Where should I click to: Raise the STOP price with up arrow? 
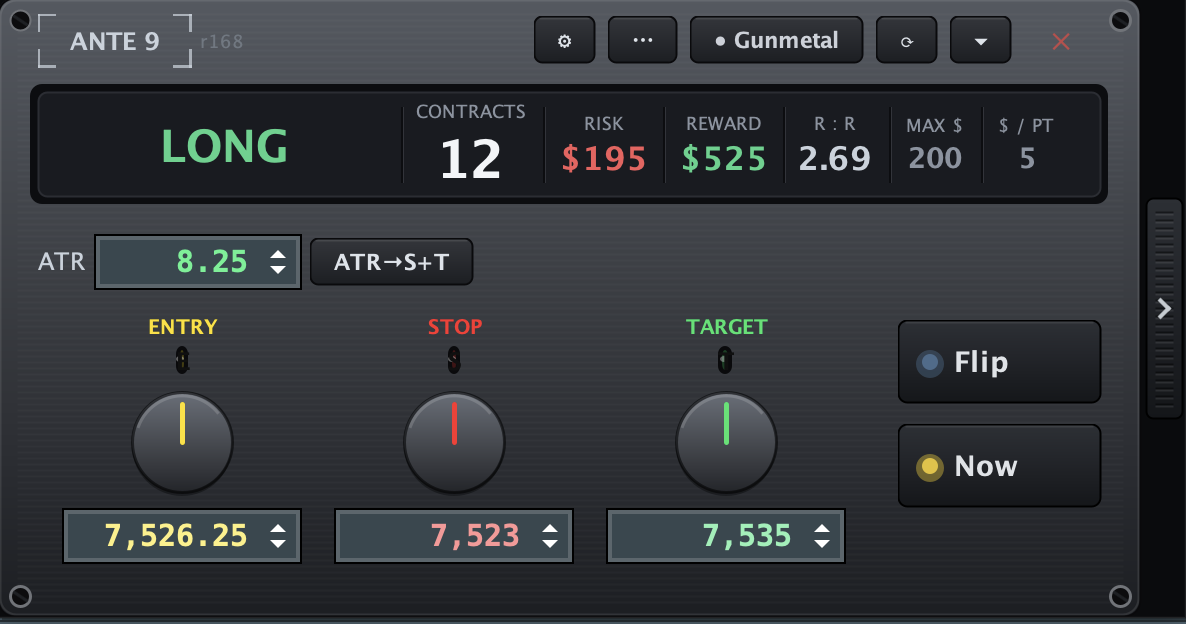(x=550, y=529)
